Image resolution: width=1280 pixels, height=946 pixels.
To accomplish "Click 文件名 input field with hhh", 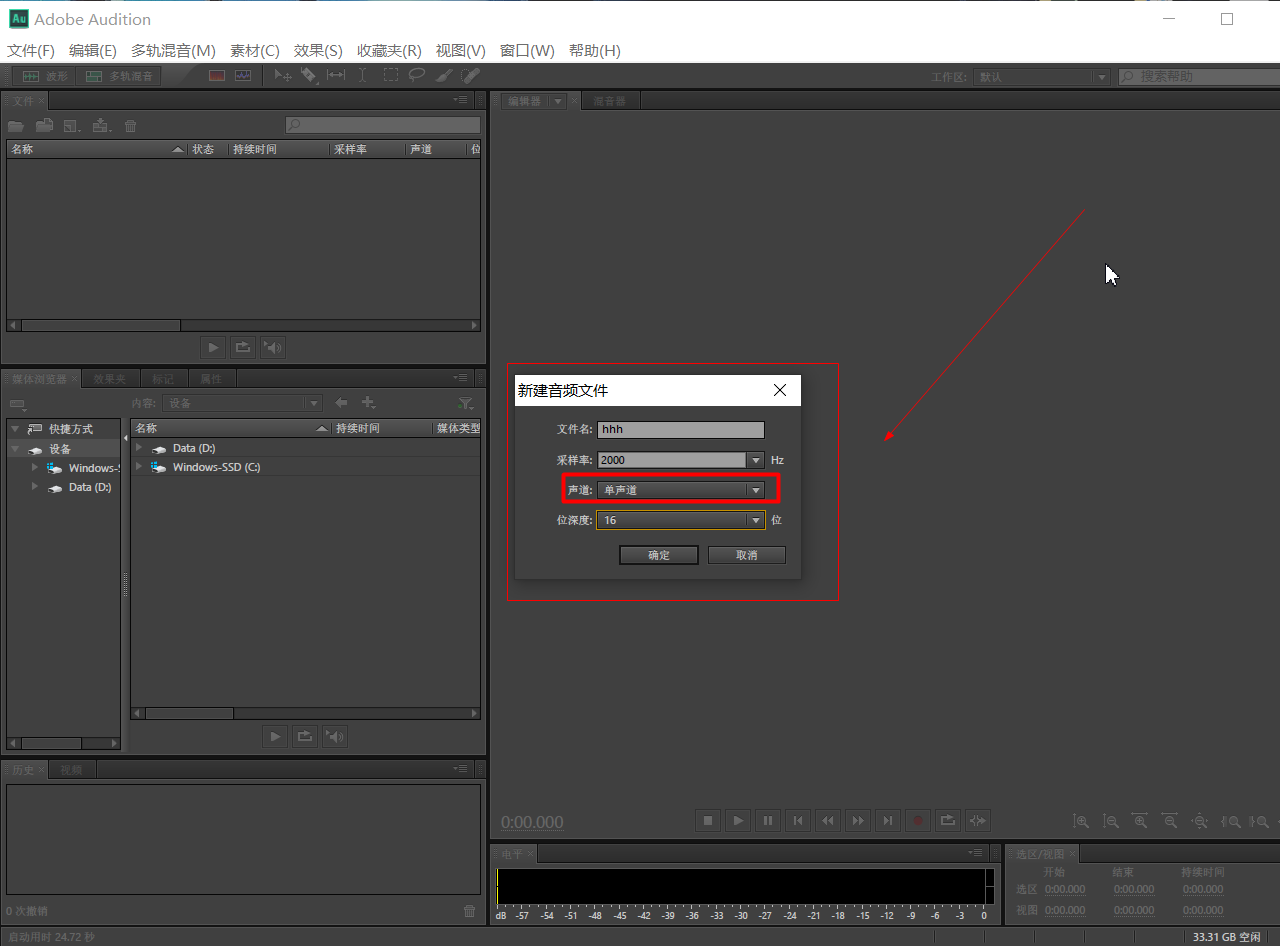I will 681,429.
